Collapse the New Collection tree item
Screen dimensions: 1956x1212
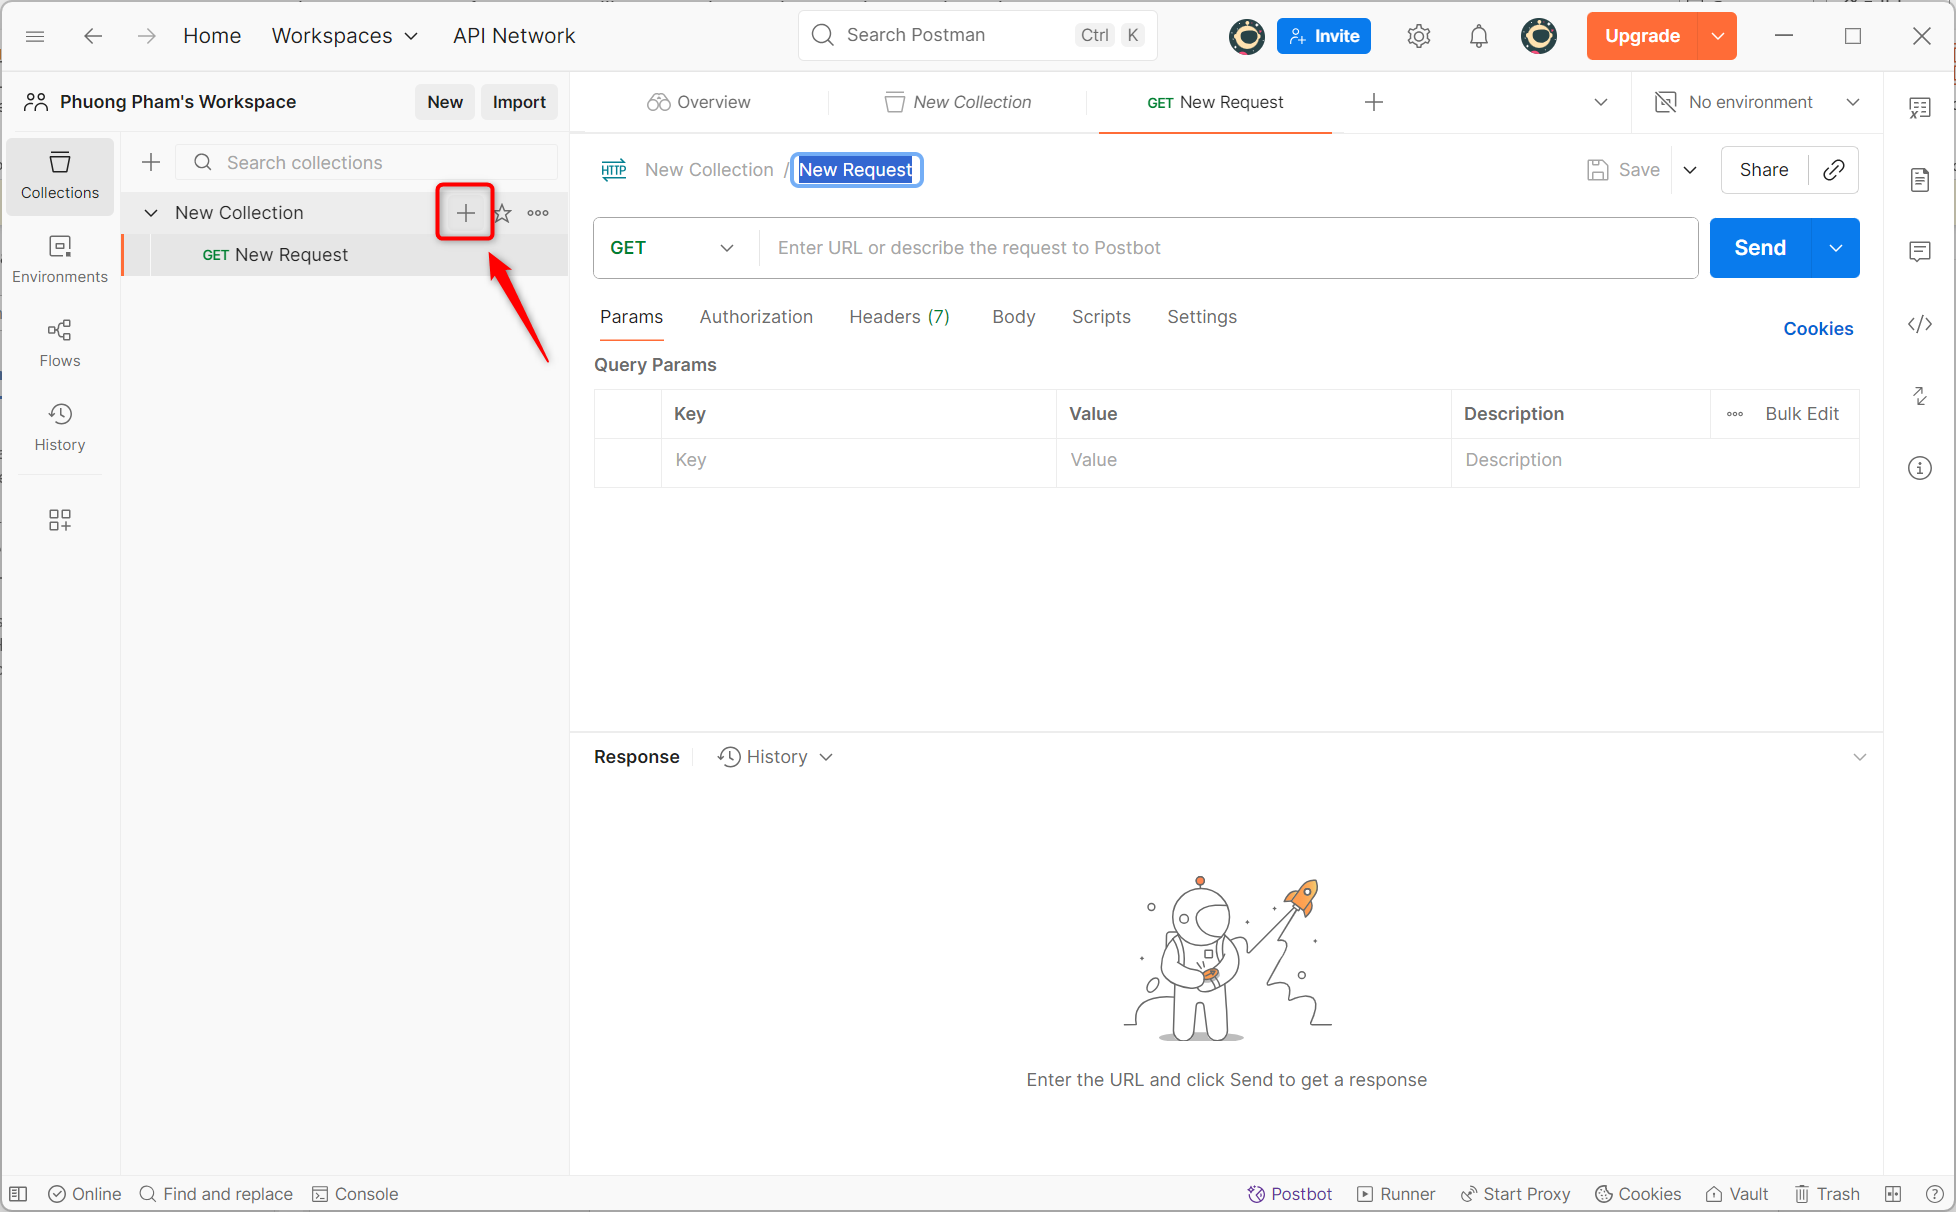pos(150,212)
